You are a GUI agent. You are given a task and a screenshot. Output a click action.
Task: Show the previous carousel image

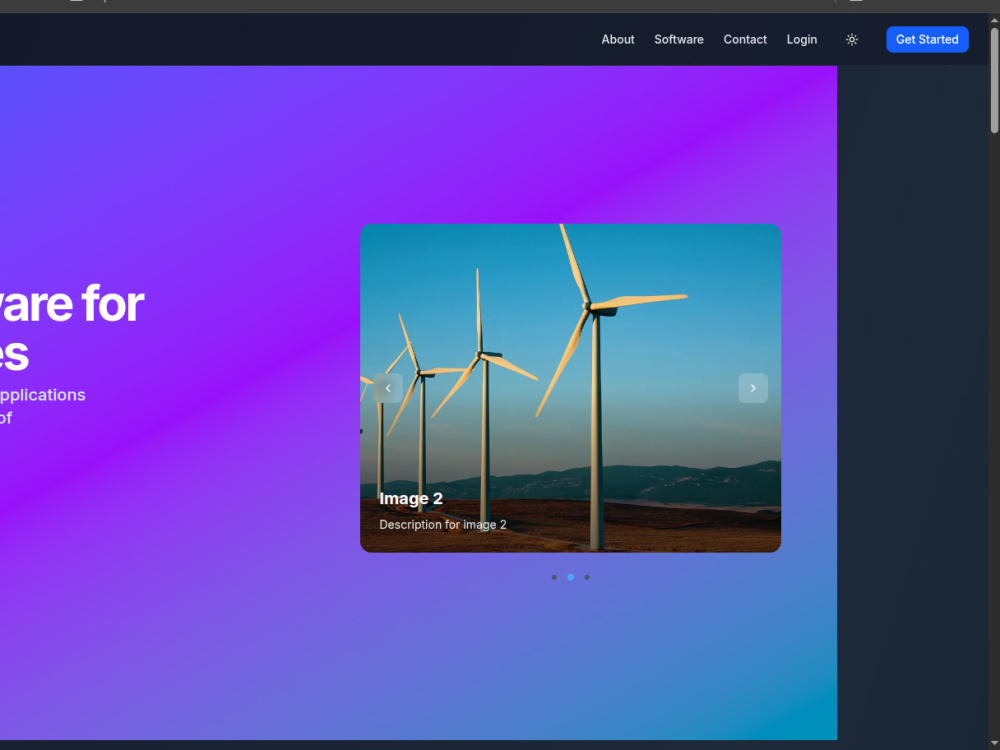(x=388, y=388)
